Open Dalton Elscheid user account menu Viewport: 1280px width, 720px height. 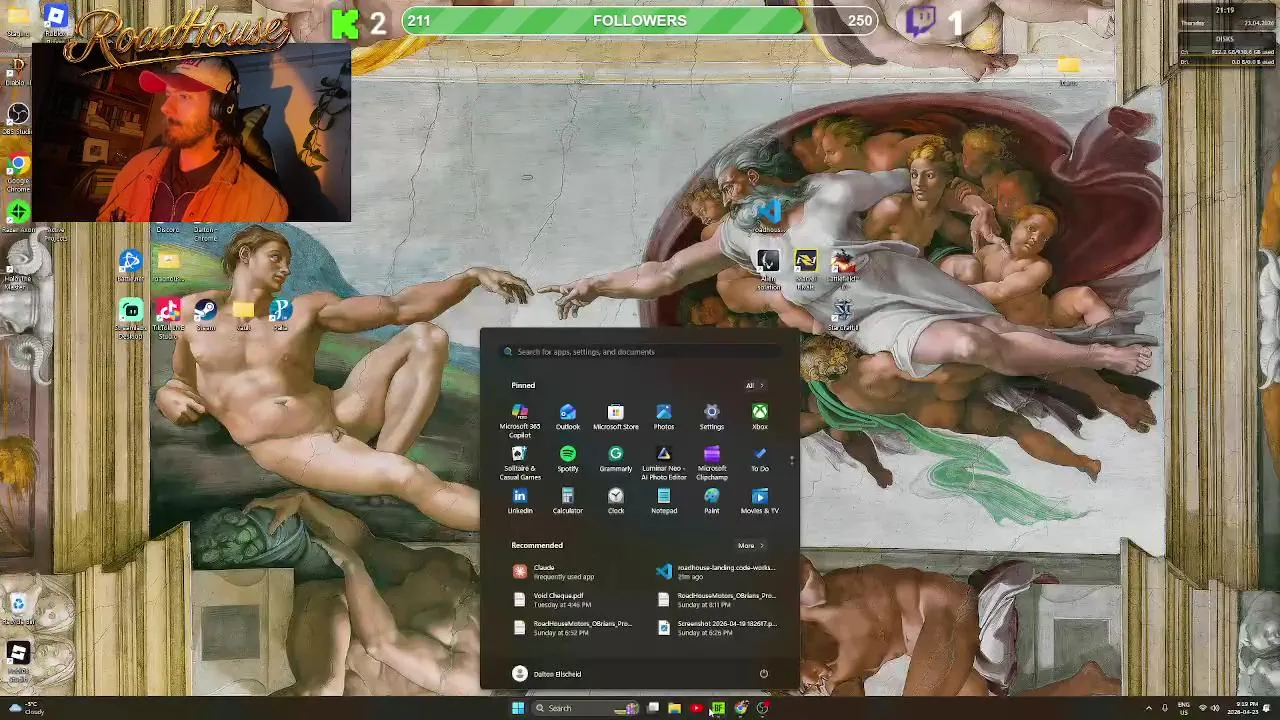(x=546, y=673)
